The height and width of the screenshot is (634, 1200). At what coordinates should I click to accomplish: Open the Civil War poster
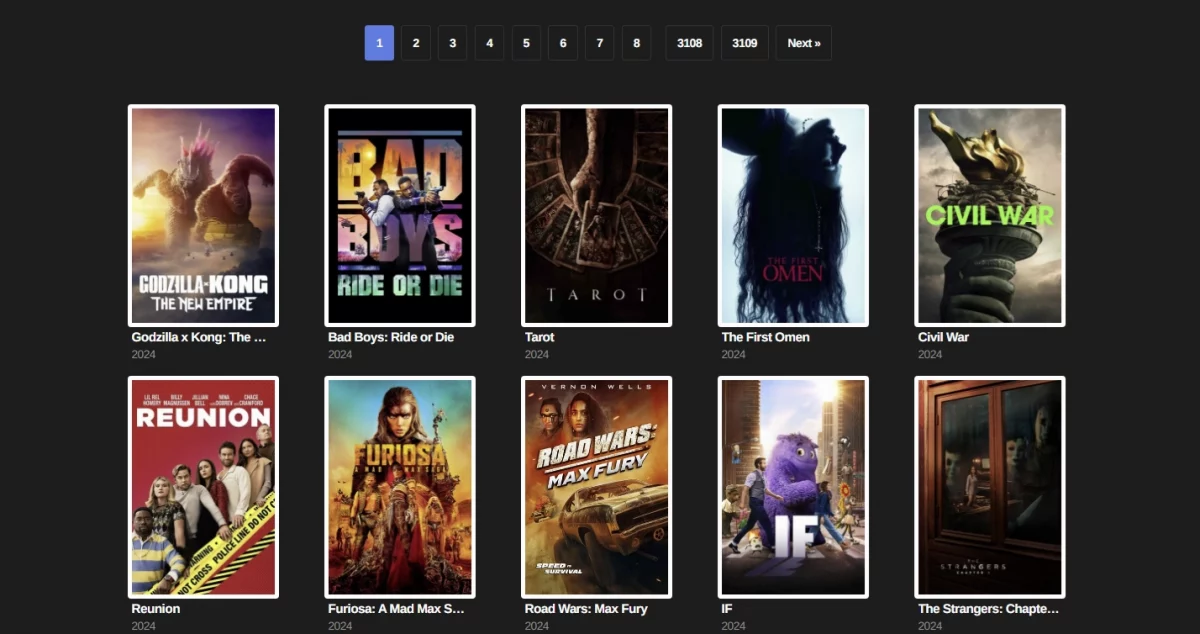989,215
